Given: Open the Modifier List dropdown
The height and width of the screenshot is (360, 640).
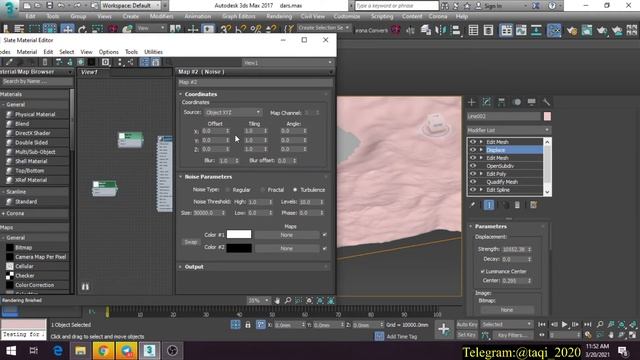Looking at the screenshot, I should [509, 130].
